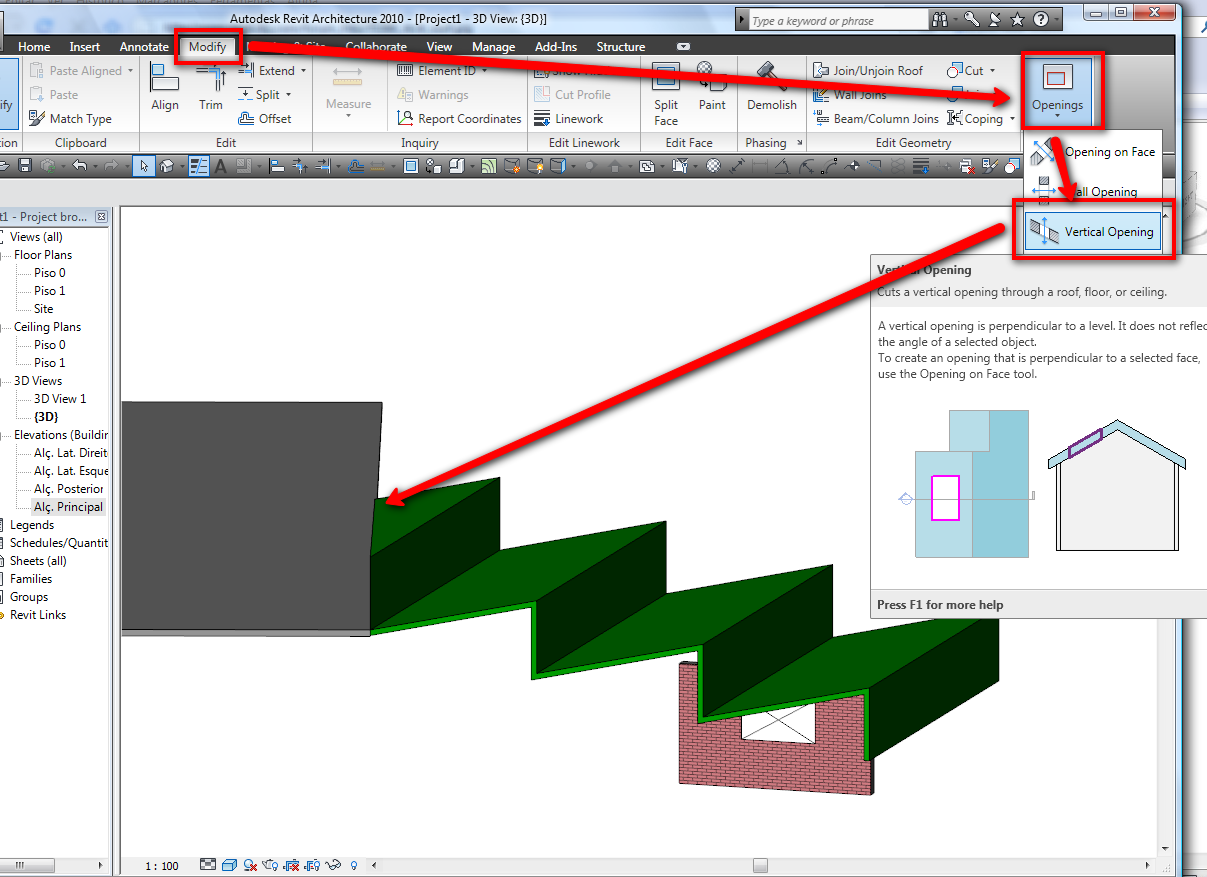Open the Modify ribbon tab

pyautogui.click(x=208, y=47)
